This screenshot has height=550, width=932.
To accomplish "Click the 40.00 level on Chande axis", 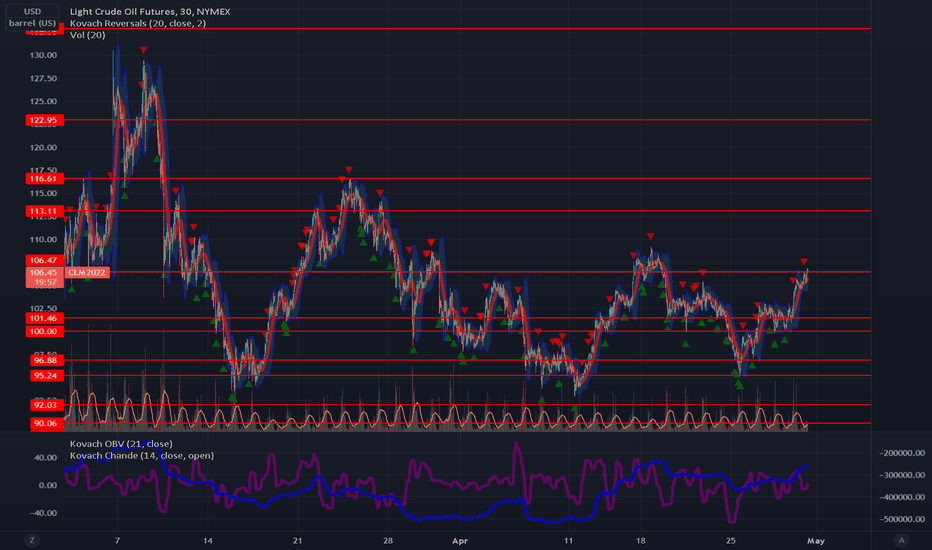I will point(46,457).
